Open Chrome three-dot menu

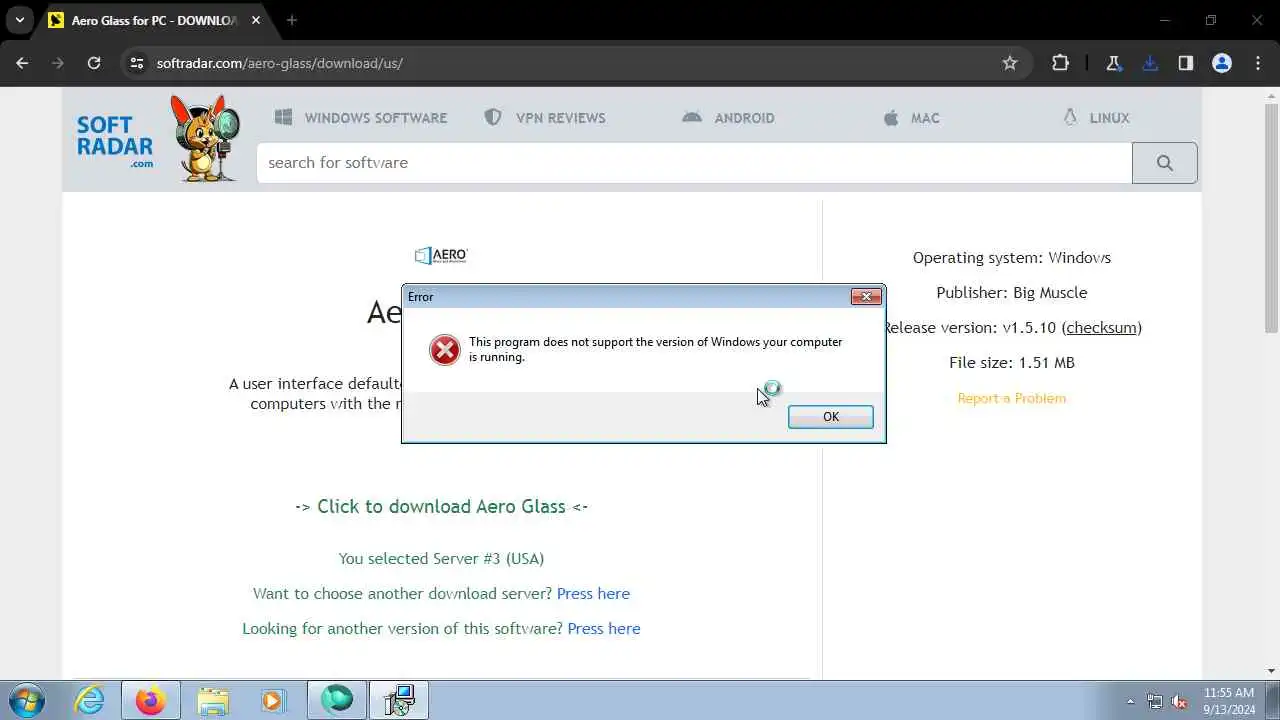click(1258, 63)
